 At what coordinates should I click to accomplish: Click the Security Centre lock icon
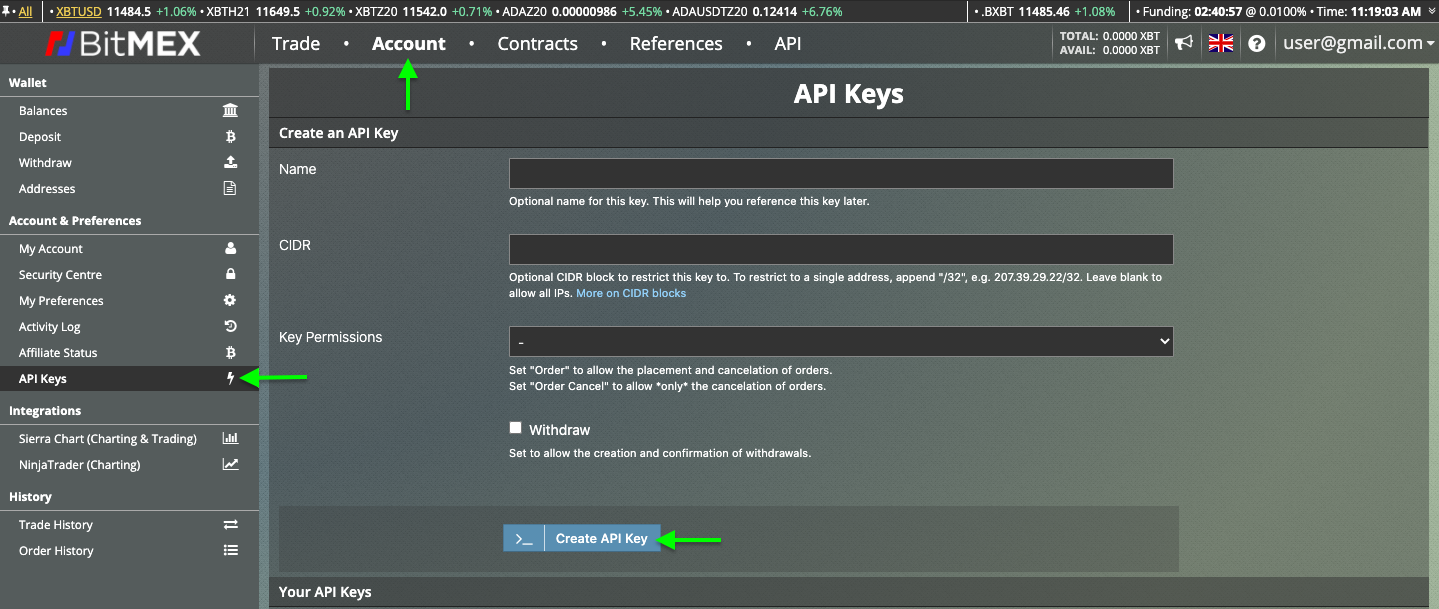[x=230, y=275]
